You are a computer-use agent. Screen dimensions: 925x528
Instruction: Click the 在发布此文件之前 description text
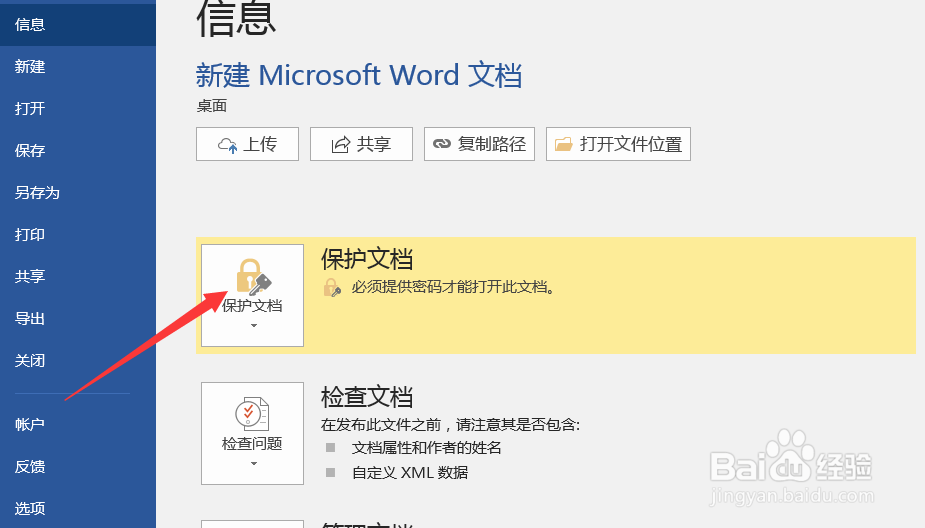tap(451, 425)
